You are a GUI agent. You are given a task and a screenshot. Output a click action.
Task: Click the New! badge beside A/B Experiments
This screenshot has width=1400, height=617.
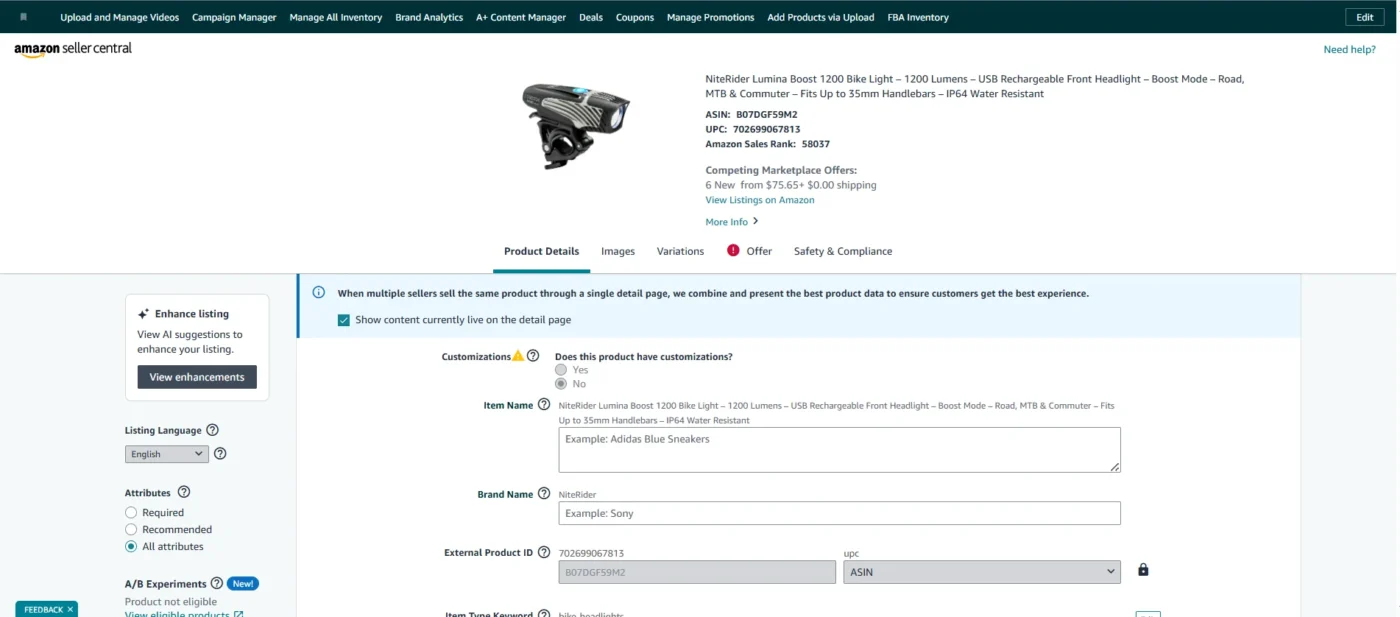(x=243, y=583)
